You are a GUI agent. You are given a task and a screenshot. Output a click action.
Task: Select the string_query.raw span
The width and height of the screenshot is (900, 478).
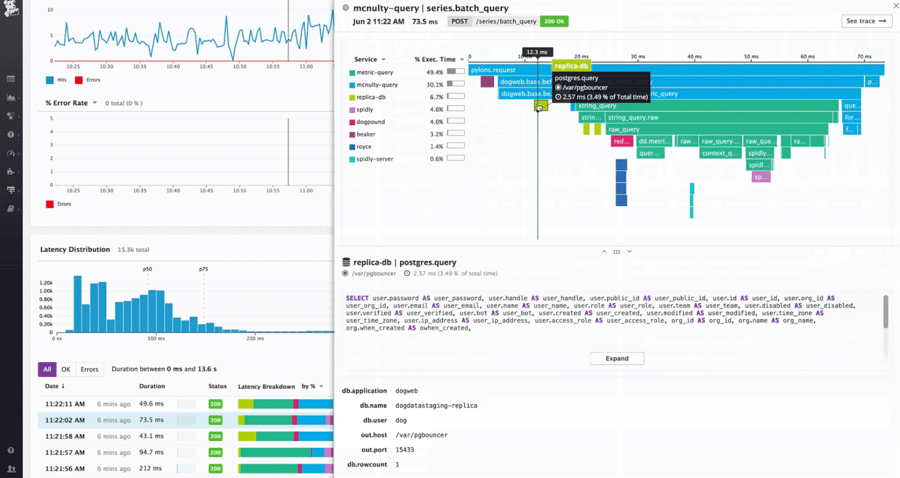click(719, 118)
